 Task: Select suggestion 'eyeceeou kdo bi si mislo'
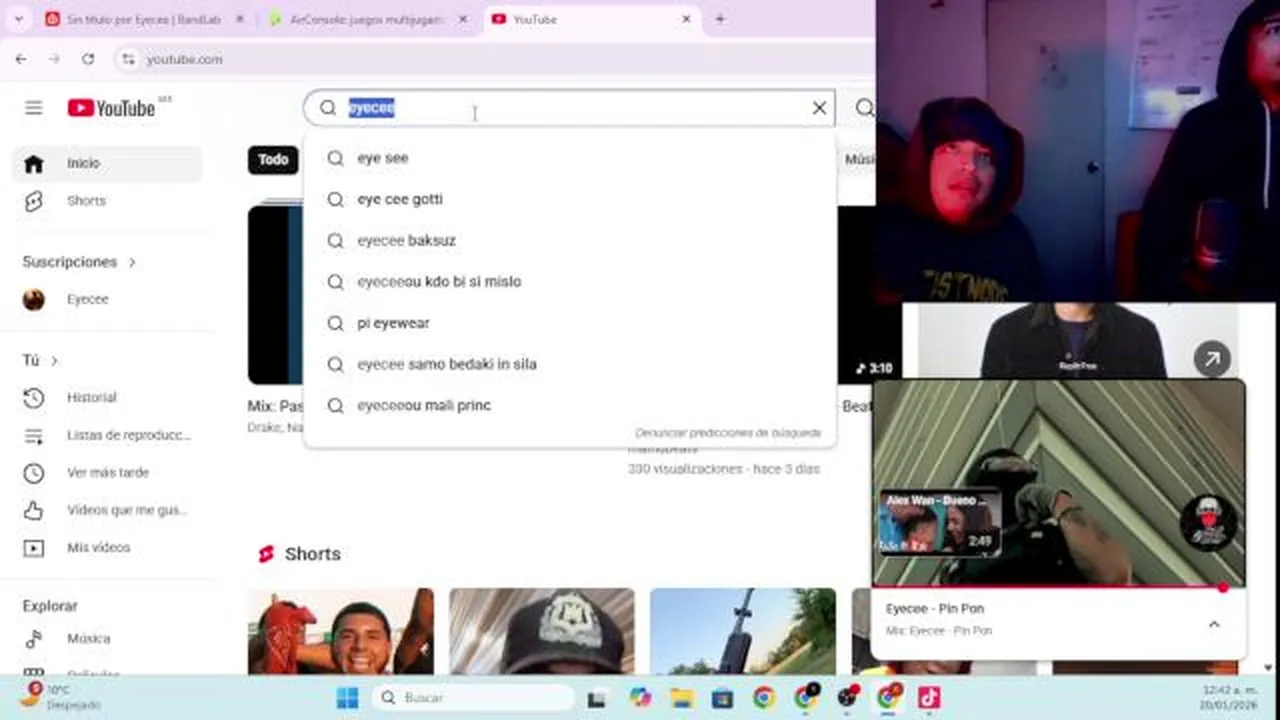click(570, 282)
